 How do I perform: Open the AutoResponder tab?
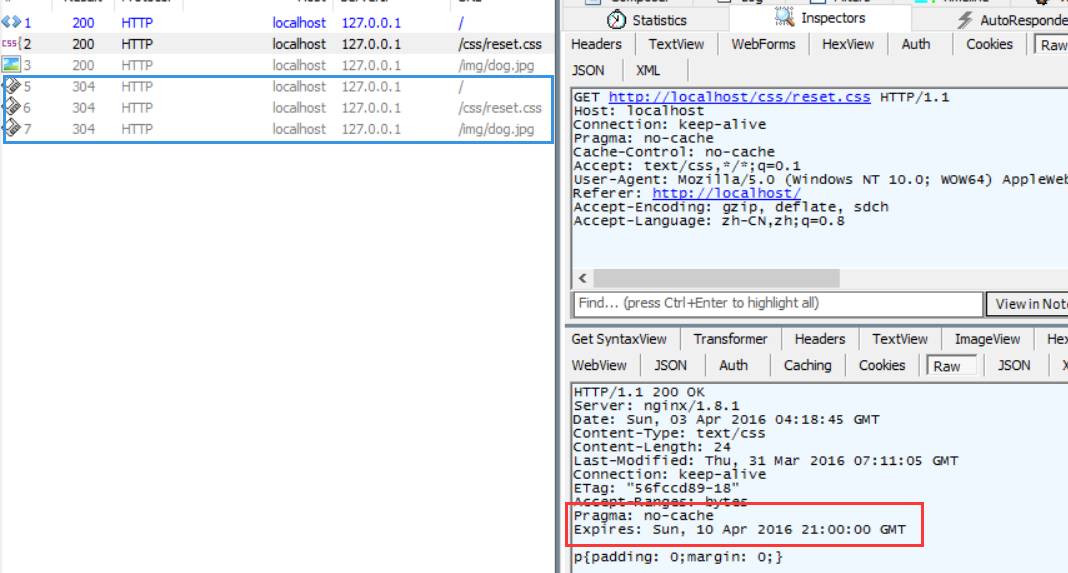coord(1011,20)
